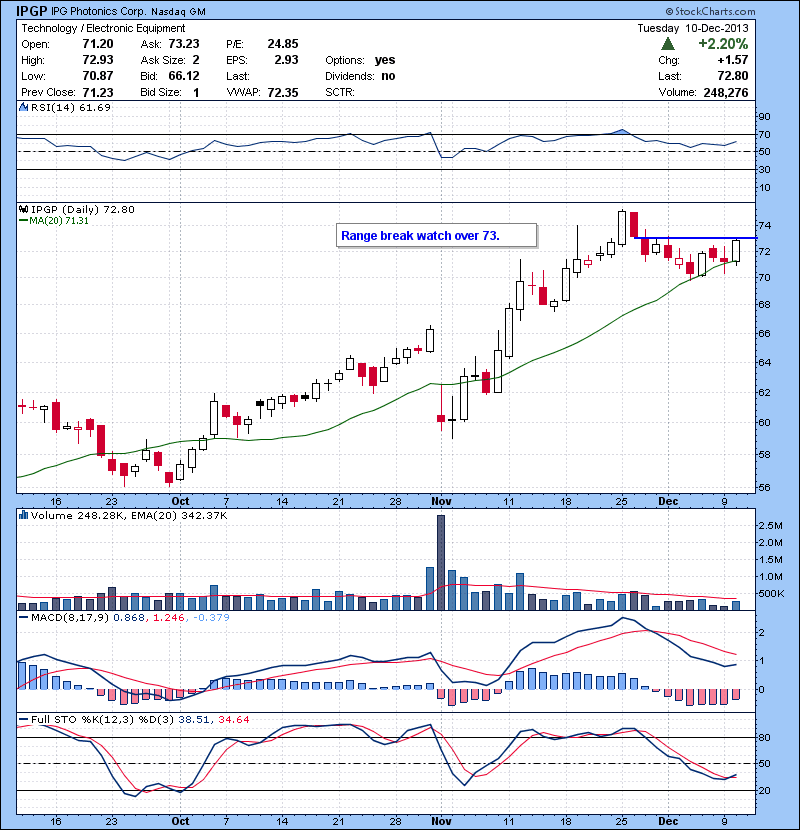
Task: Click the P/E value 24.85
Action: coord(283,44)
